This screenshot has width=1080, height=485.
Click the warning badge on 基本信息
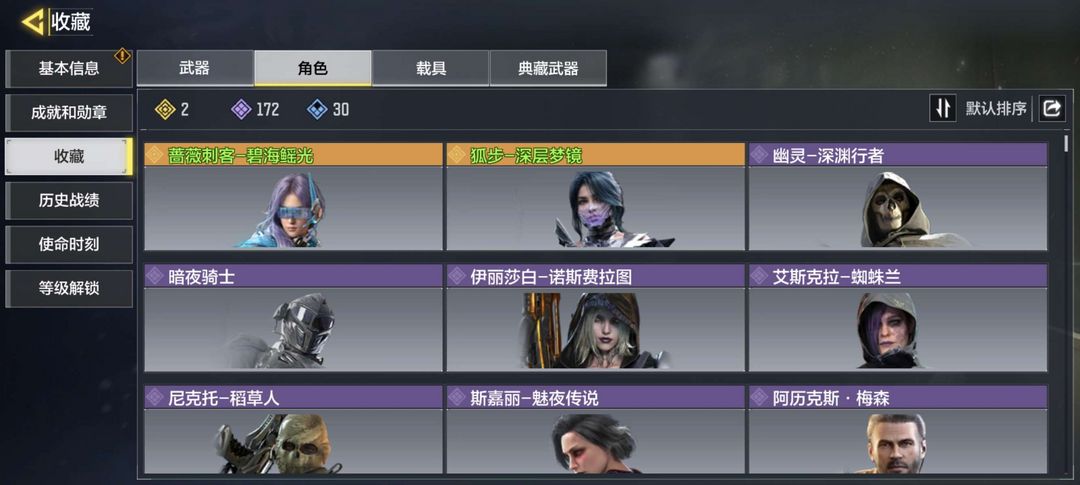[123, 56]
